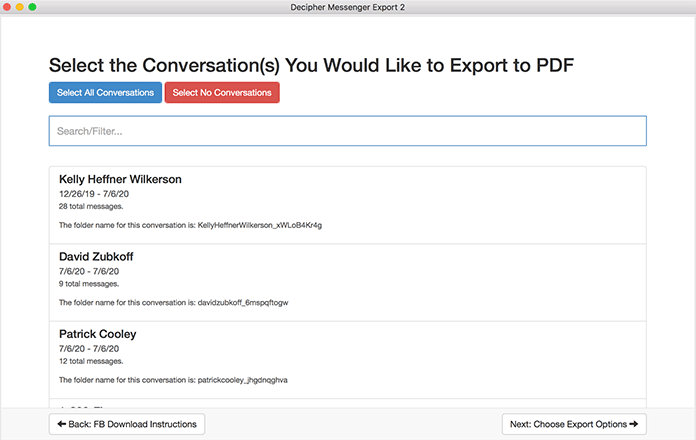Screen dimensions: 696x440
Task: Click the '9 total messages.' text
Action: (x=89, y=284)
